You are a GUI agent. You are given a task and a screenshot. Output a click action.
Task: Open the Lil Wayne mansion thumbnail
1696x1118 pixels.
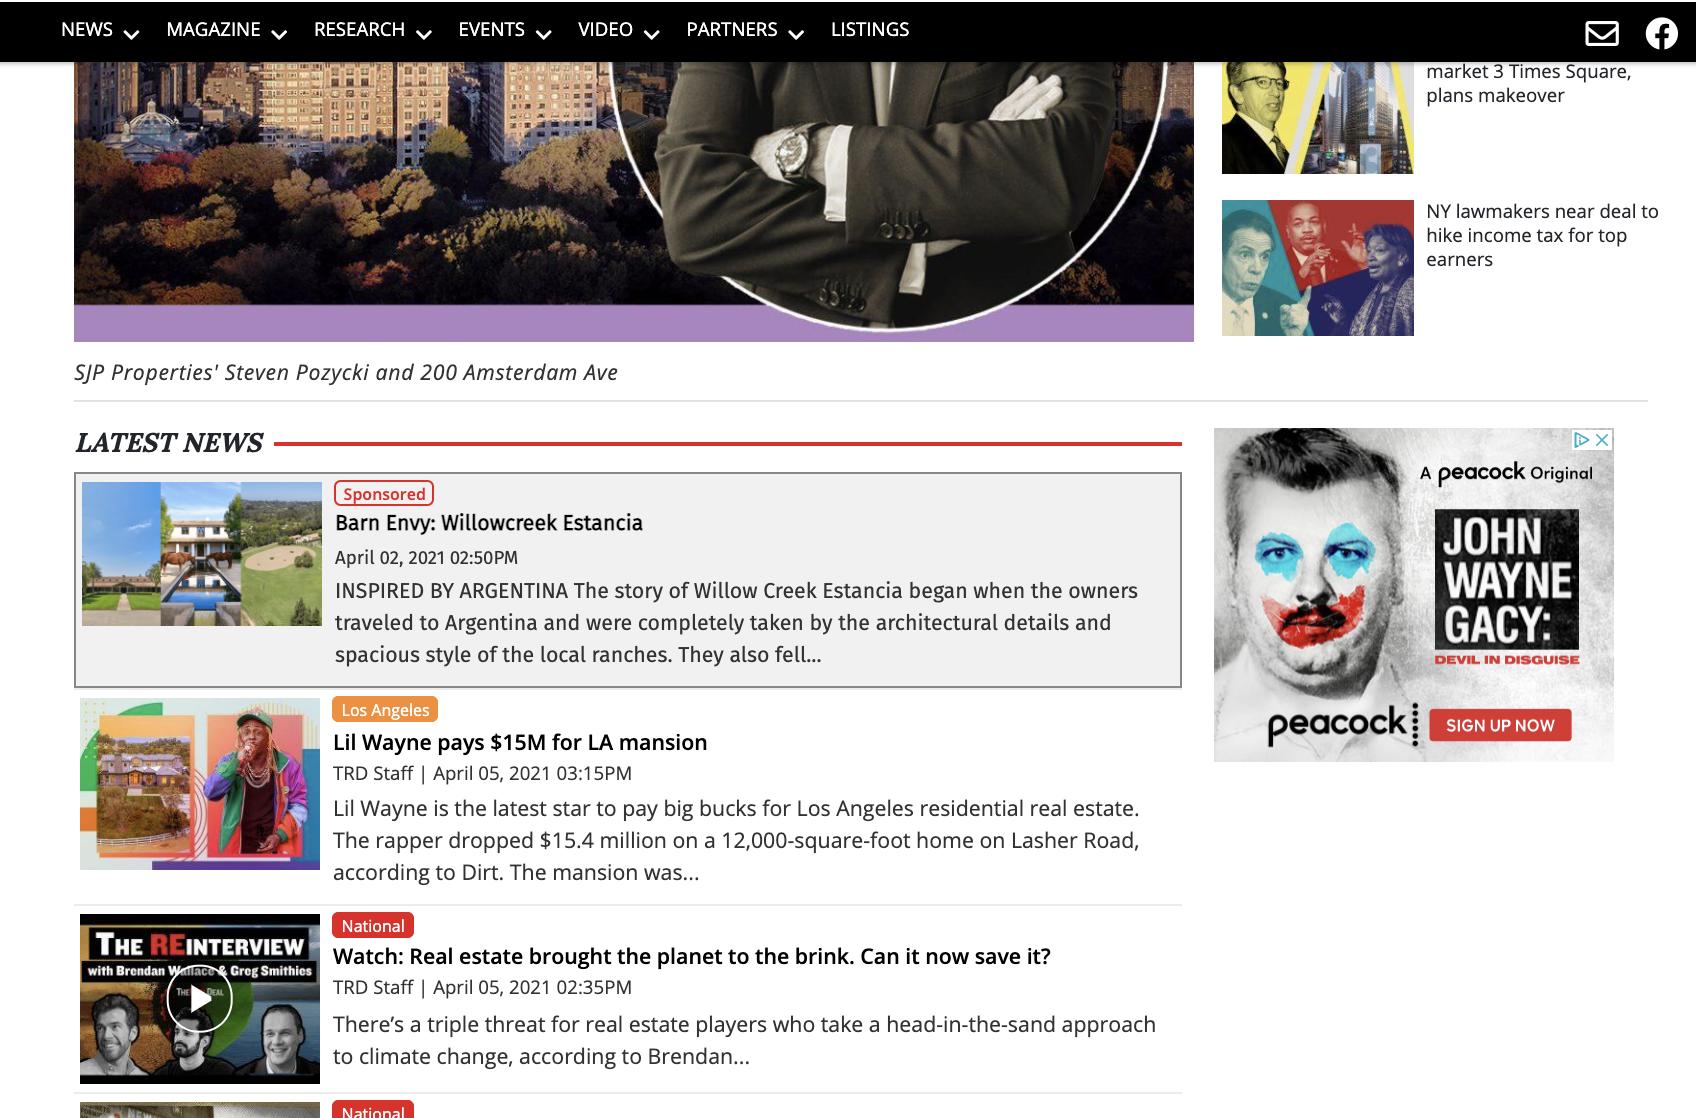[x=200, y=784]
